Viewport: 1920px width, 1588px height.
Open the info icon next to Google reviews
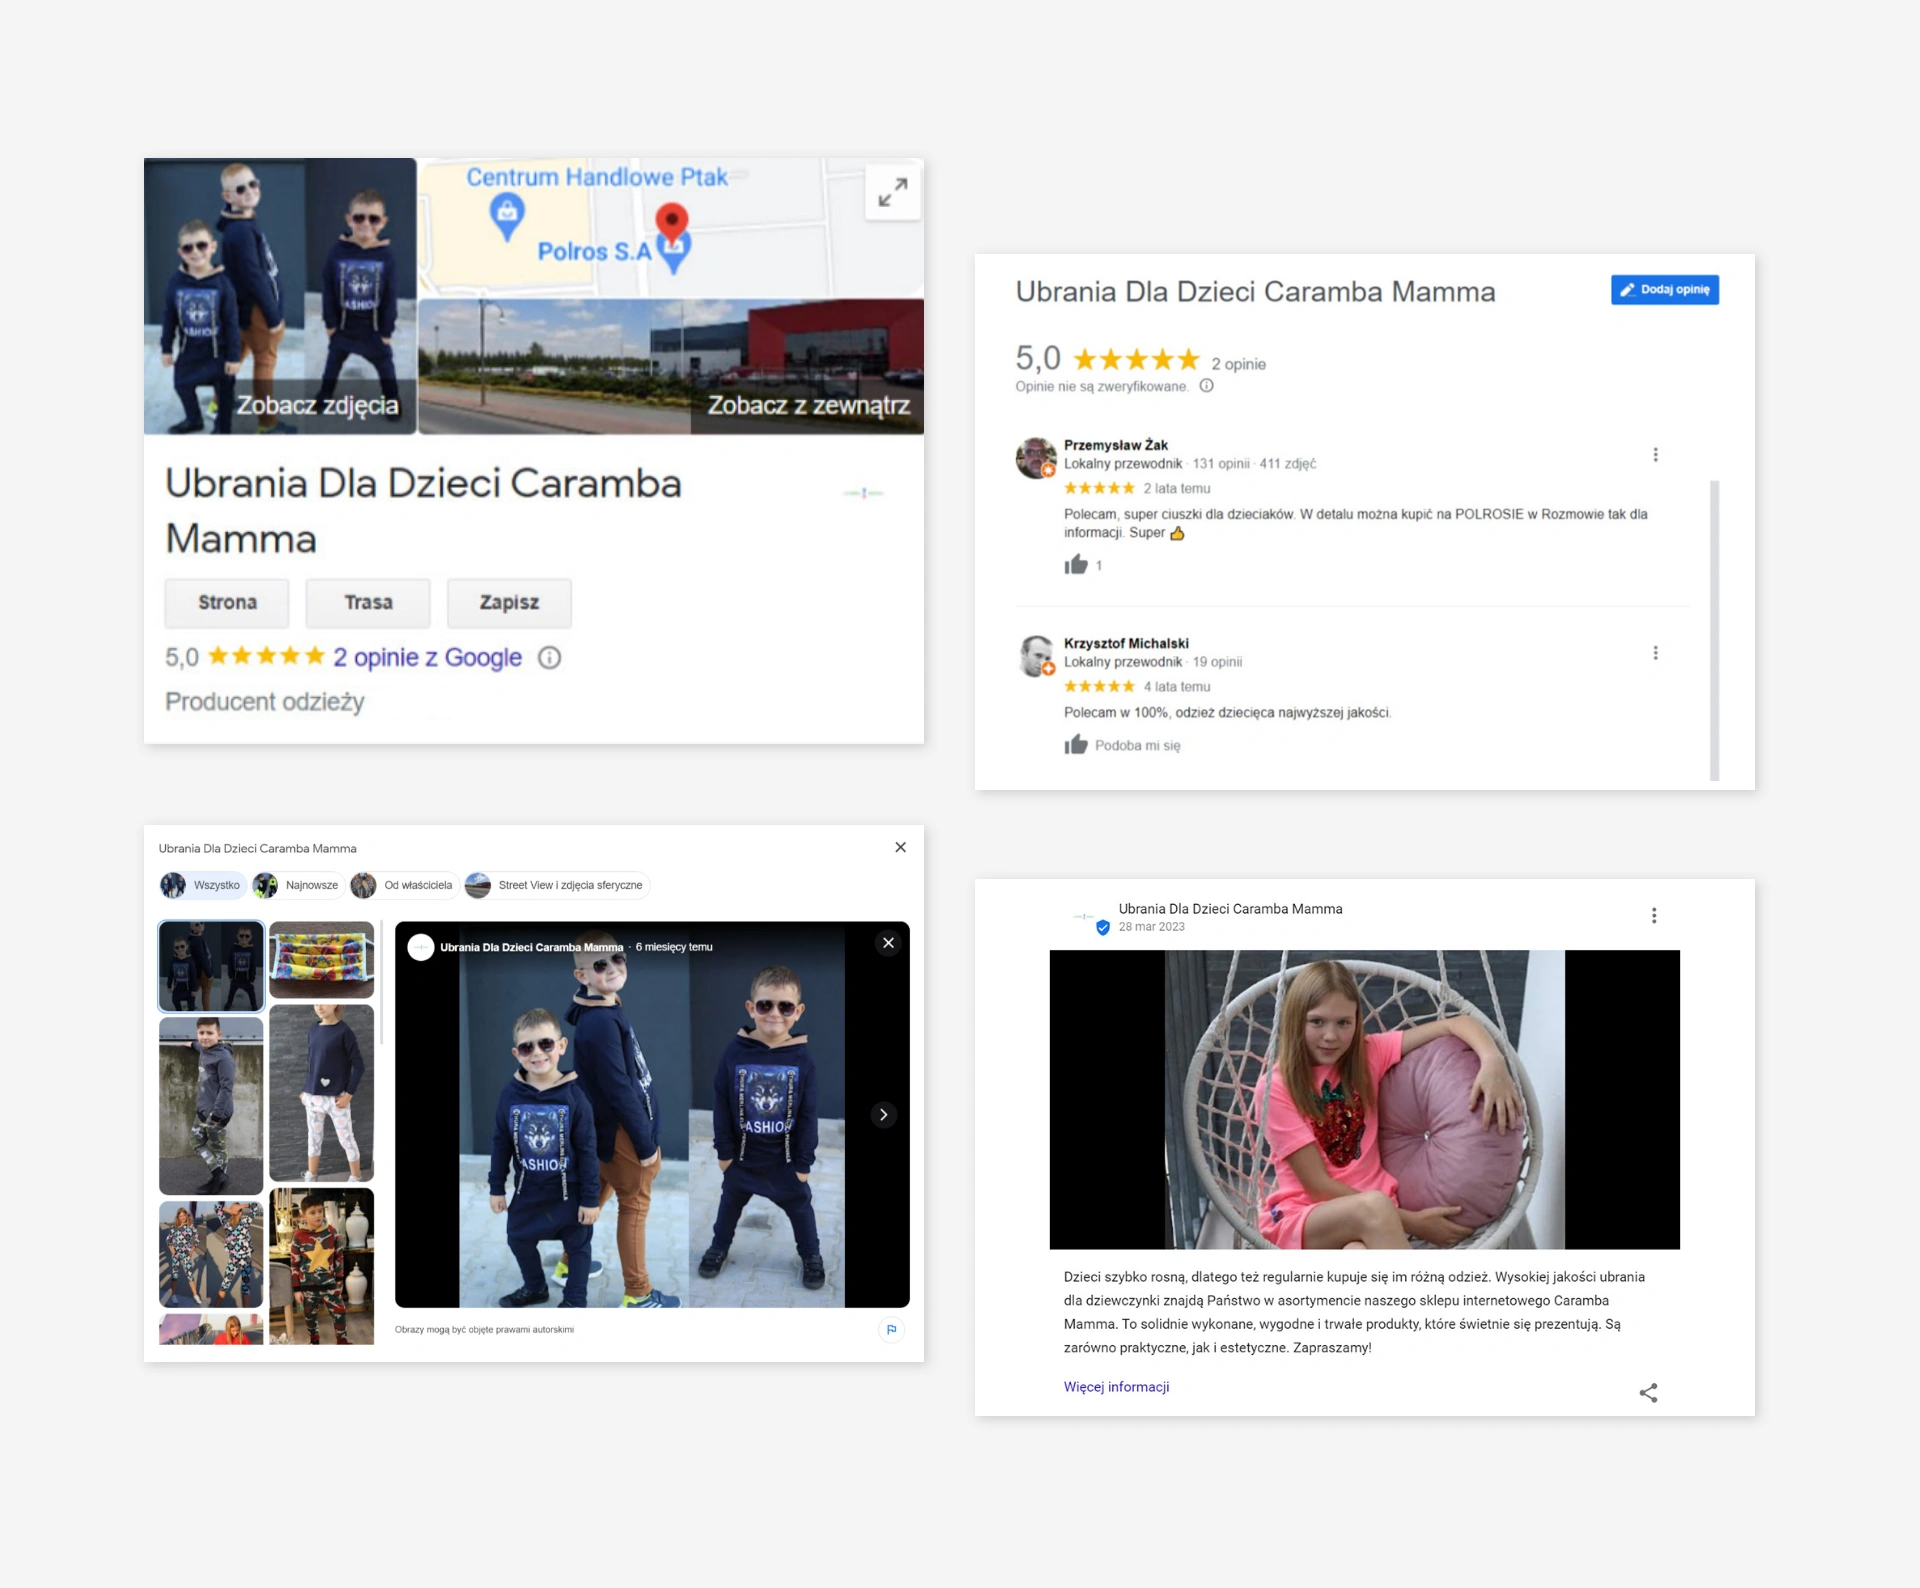coord(550,658)
